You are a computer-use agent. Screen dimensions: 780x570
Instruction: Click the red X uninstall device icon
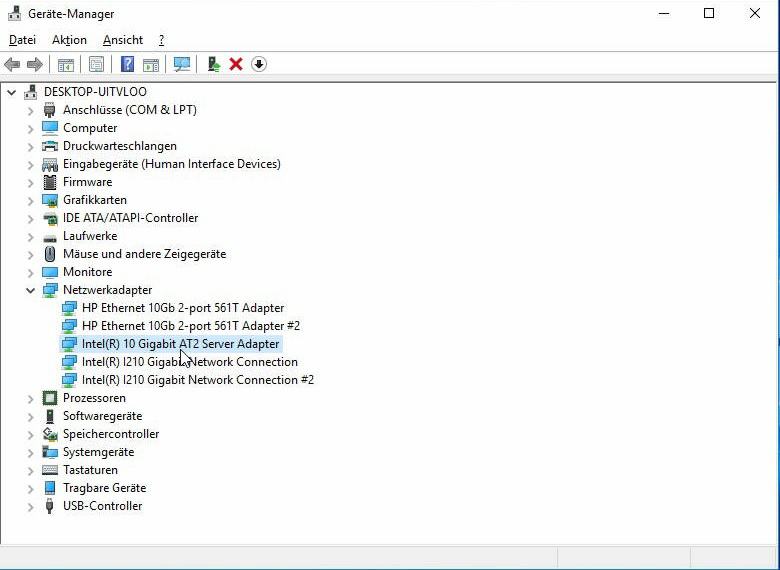(x=236, y=64)
